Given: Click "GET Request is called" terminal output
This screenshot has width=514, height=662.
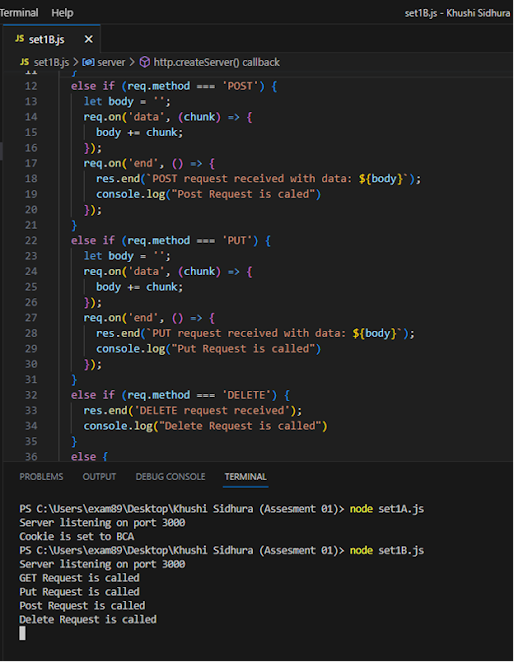Looking at the screenshot, I should pos(79,578).
